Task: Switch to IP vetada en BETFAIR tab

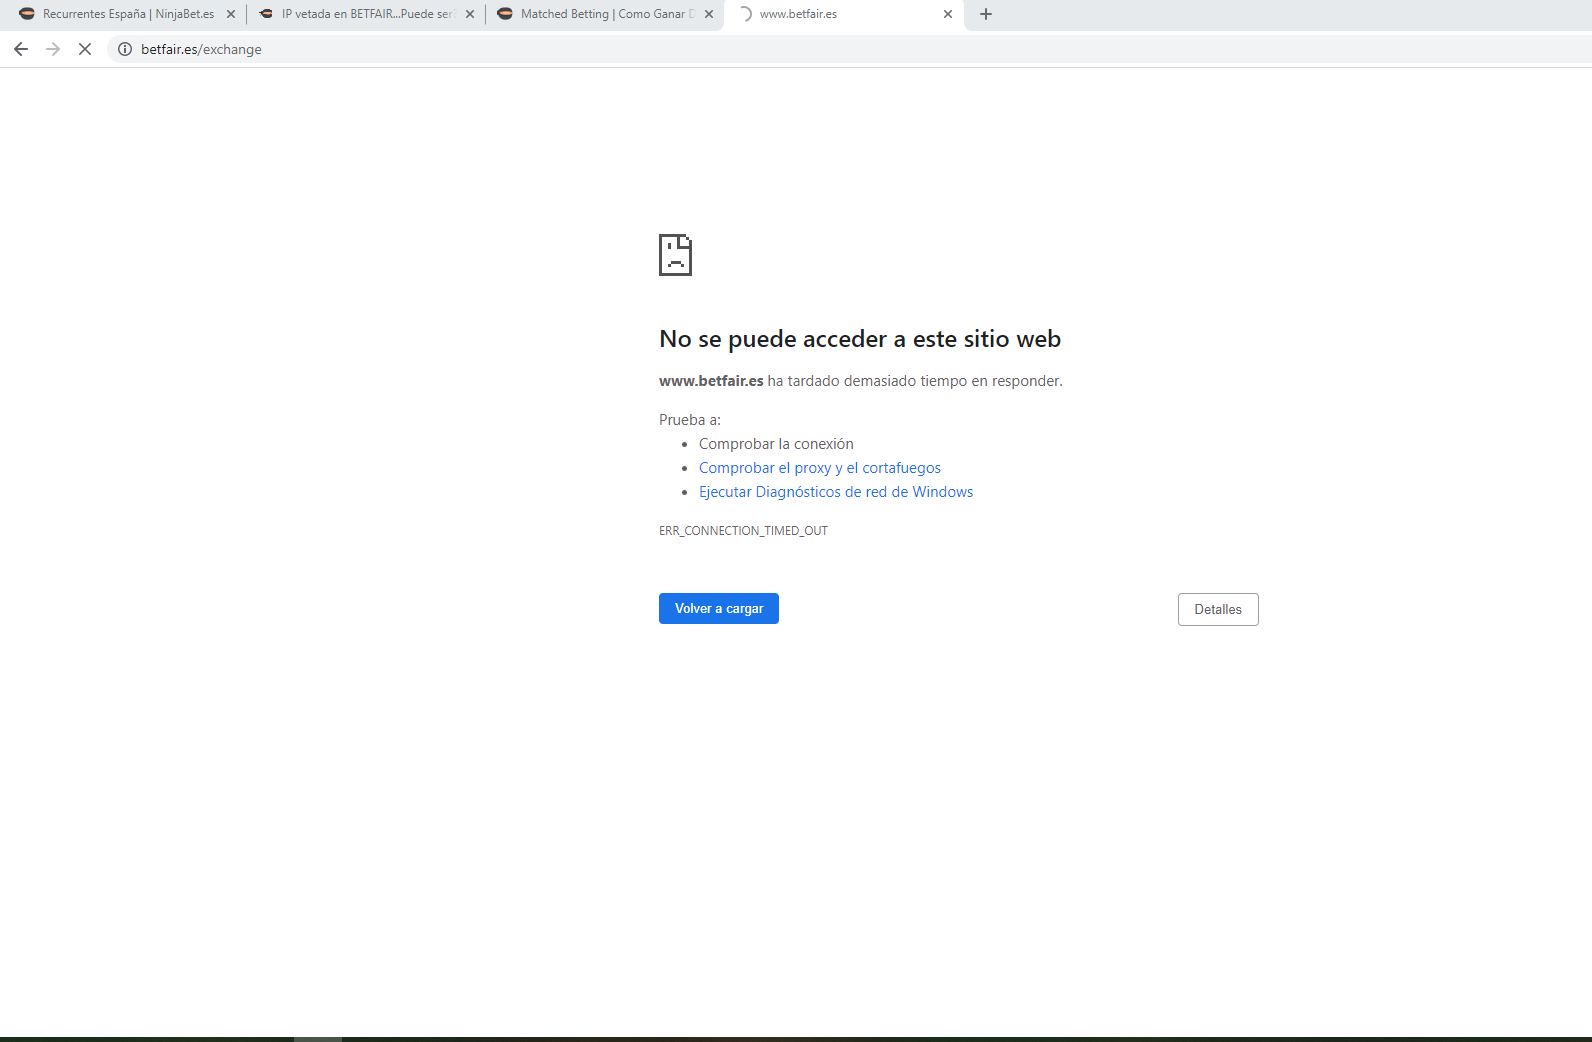Action: click(365, 14)
